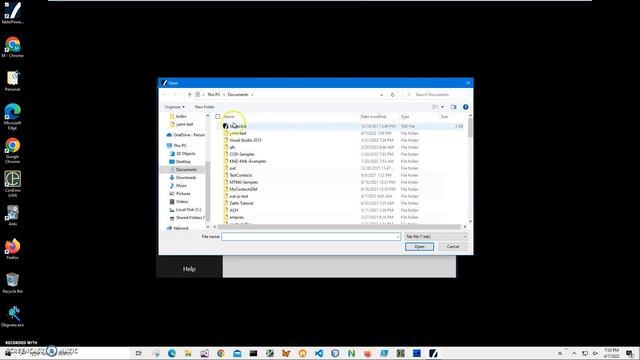Expand the File name history dropdown
Screen dimensions: 640x360
397,237
